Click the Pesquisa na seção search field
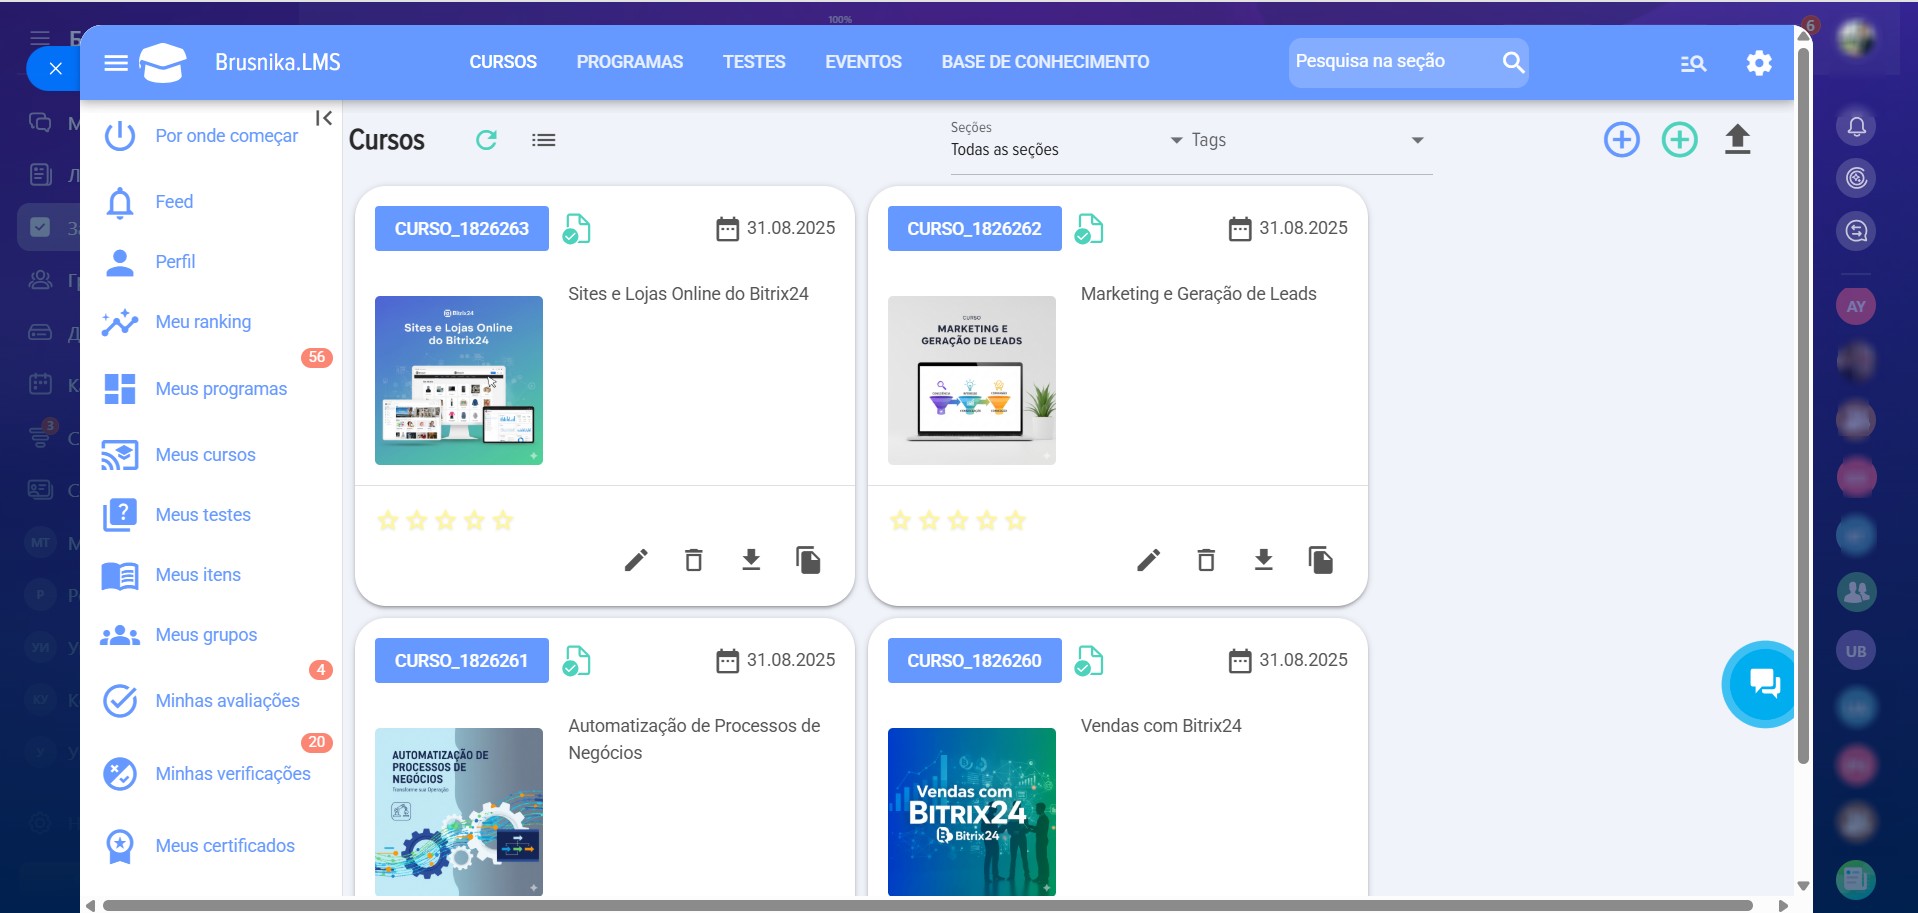This screenshot has width=1918, height=913. [1390, 62]
